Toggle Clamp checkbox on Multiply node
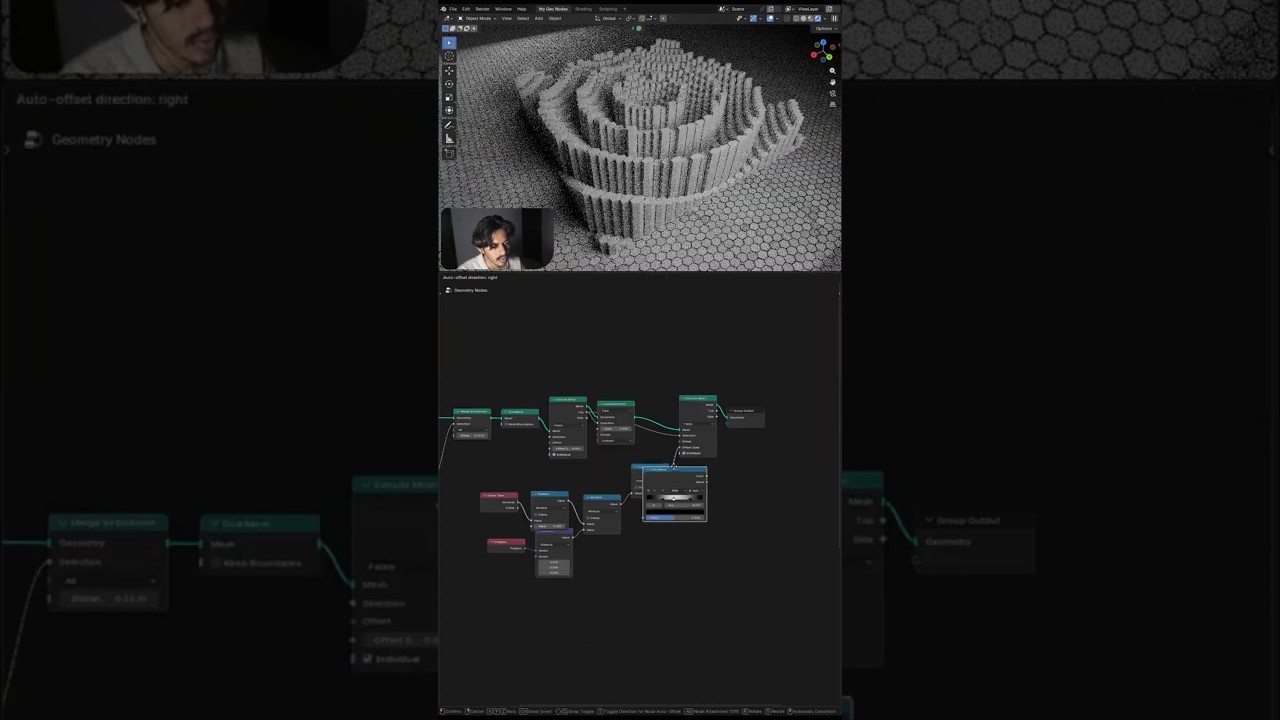Viewport: 1280px width, 720px height. point(536,514)
